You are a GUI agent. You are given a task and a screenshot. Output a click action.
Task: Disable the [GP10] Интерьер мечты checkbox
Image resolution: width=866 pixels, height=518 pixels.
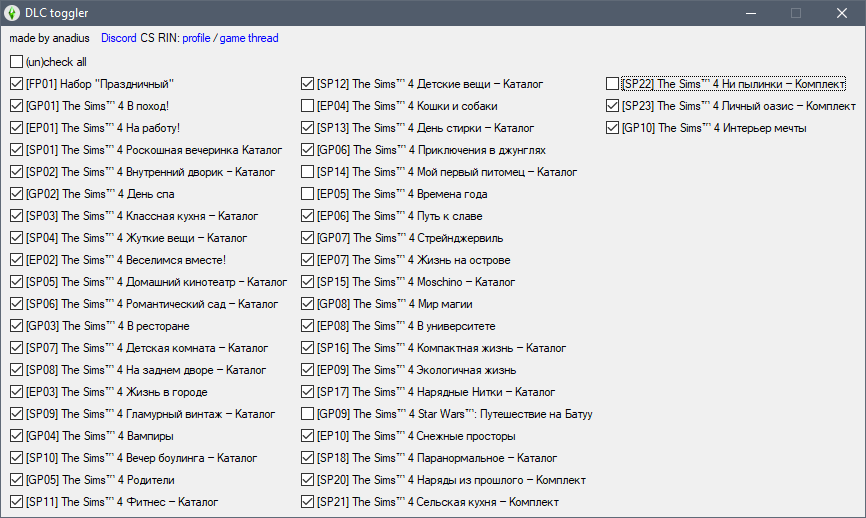click(x=613, y=128)
